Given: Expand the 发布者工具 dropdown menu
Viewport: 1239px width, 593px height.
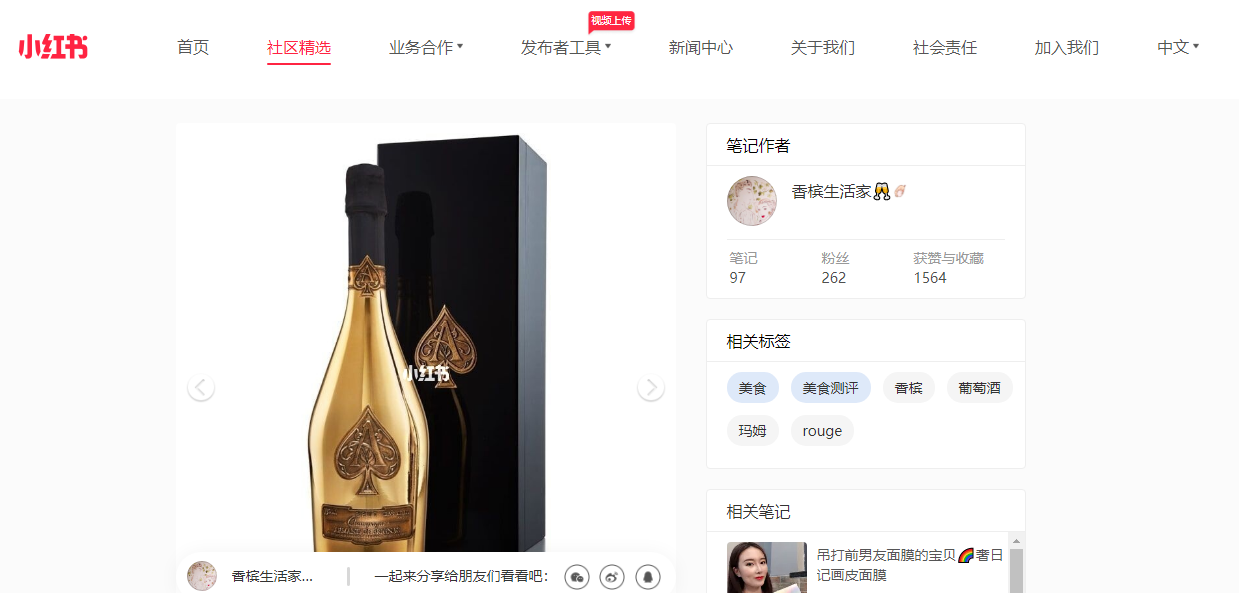Looking at the screenshot, I should [x=566, y=47].
